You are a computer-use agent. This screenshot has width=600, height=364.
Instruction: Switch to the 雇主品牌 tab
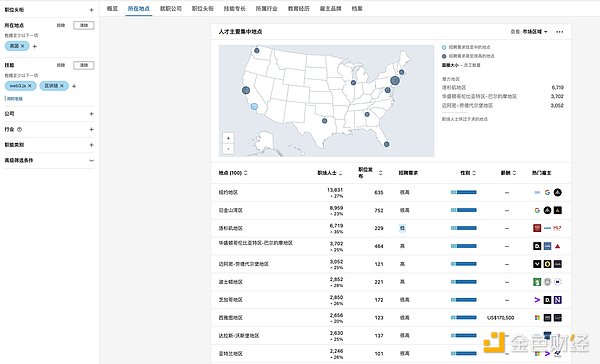[x=331, y=8]
